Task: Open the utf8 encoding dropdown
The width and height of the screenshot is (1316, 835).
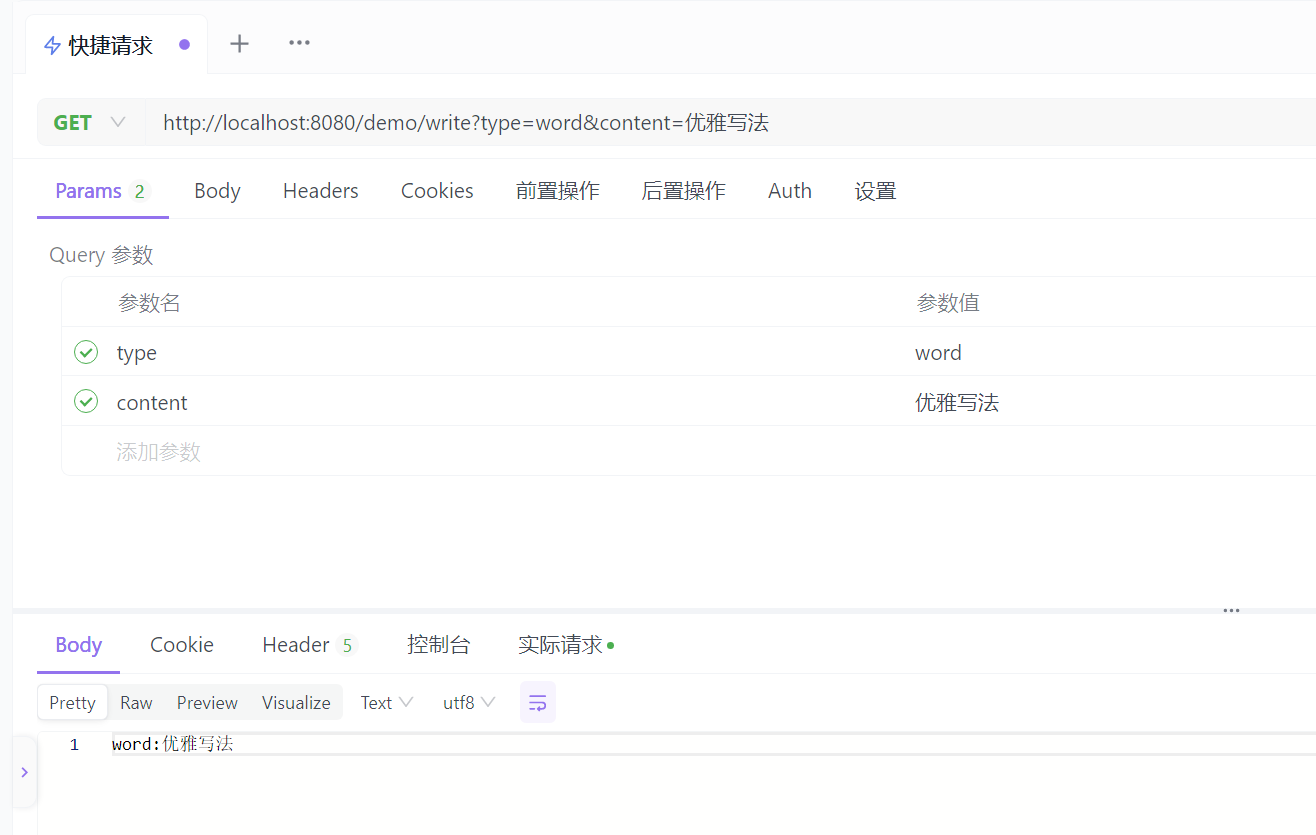Action: (x=469, y=702)
